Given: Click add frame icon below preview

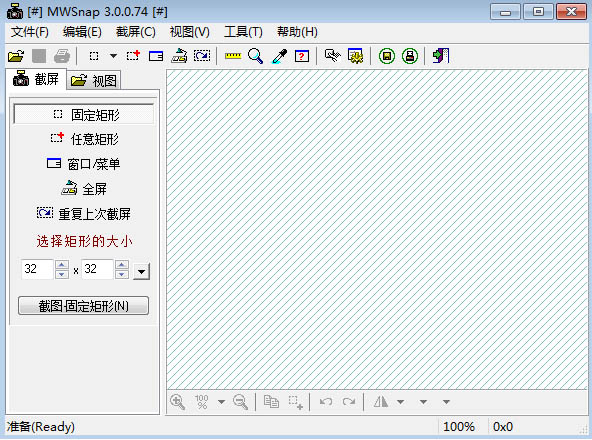Looking at the screenshot, I should (296, 402).
